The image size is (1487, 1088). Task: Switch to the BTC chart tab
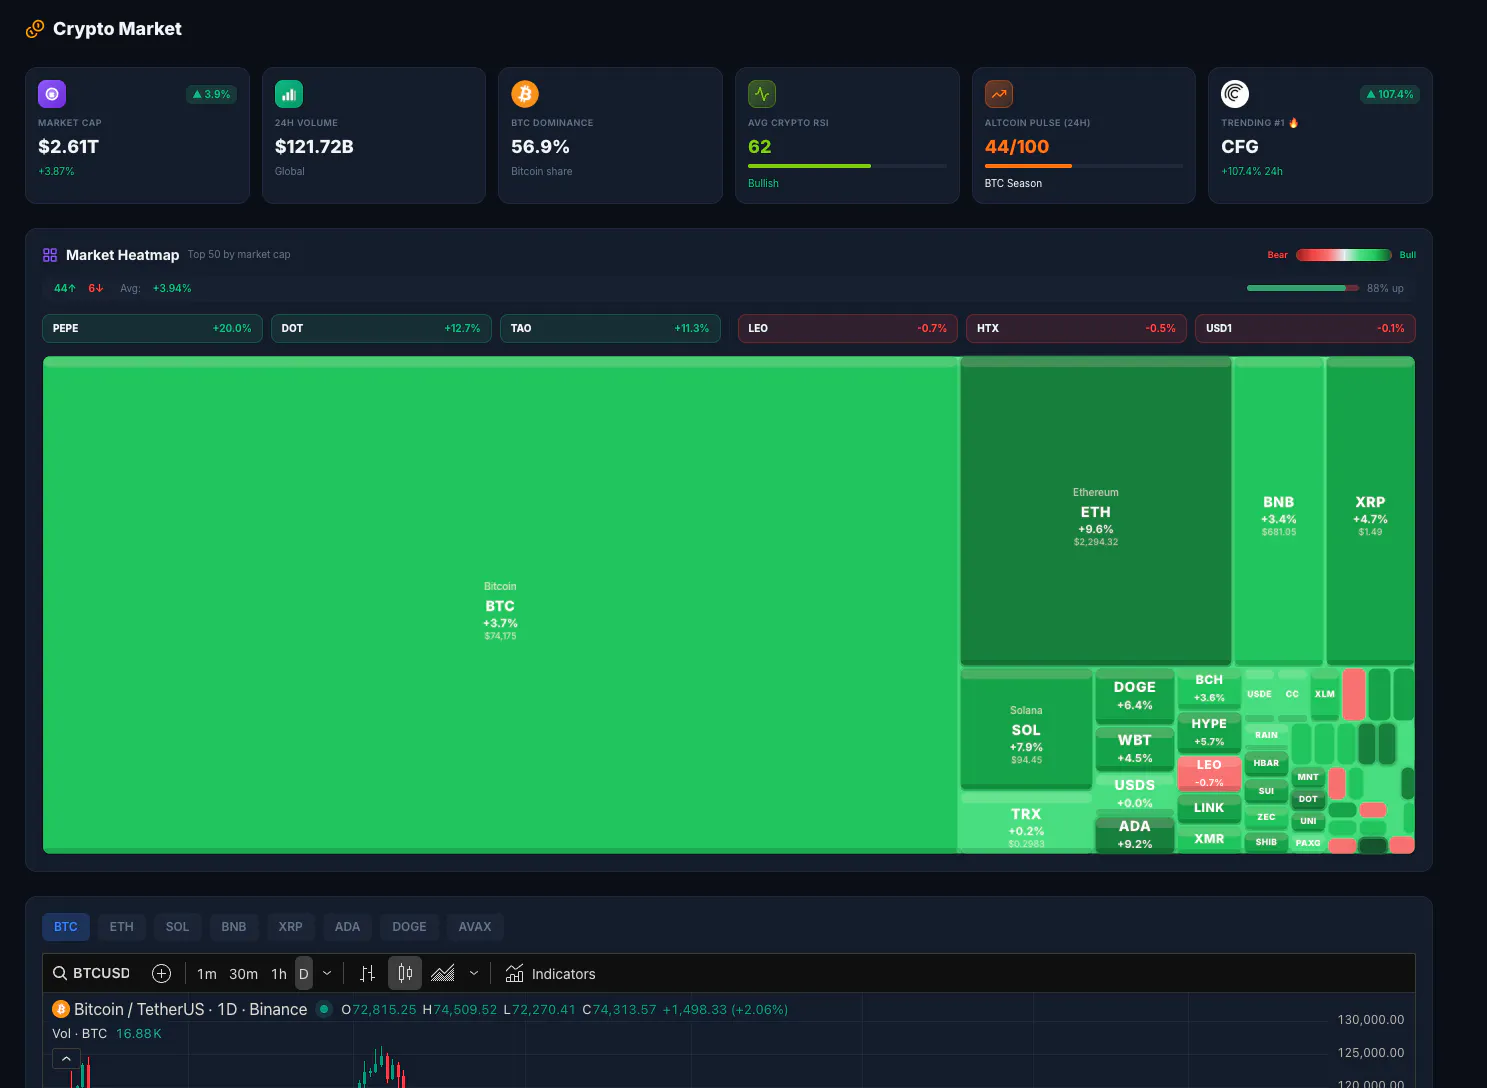66,927
